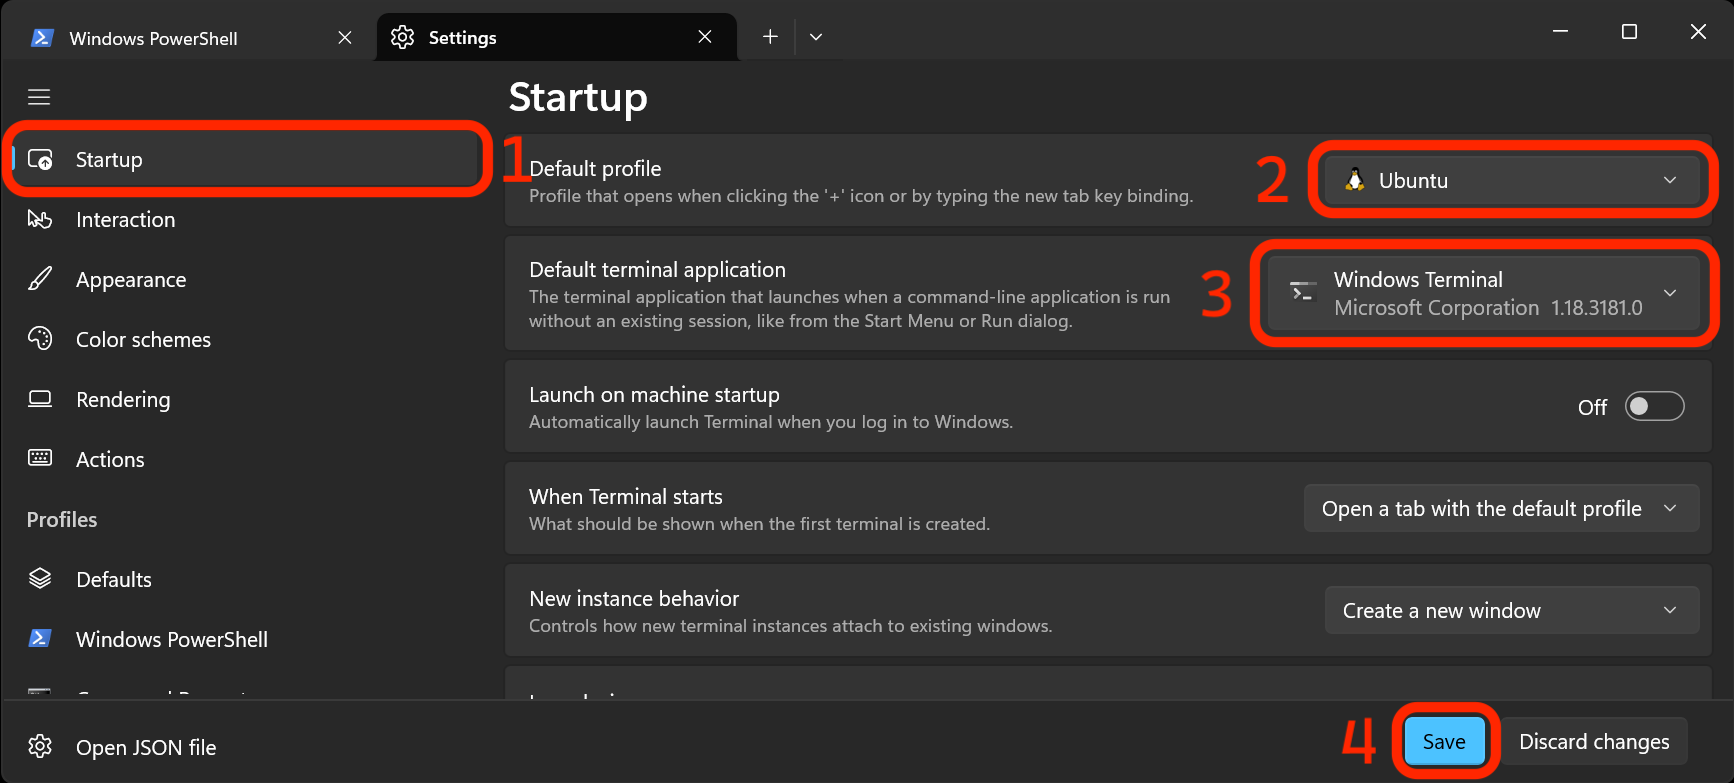Open the Interaction settings page

[125, 220]
